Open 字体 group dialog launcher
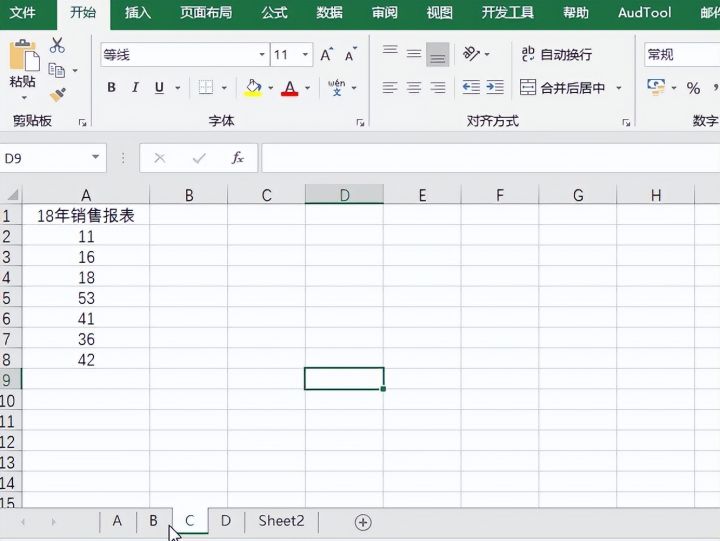The width and height of the screenshot is (720, 541). tap(360, 122)
